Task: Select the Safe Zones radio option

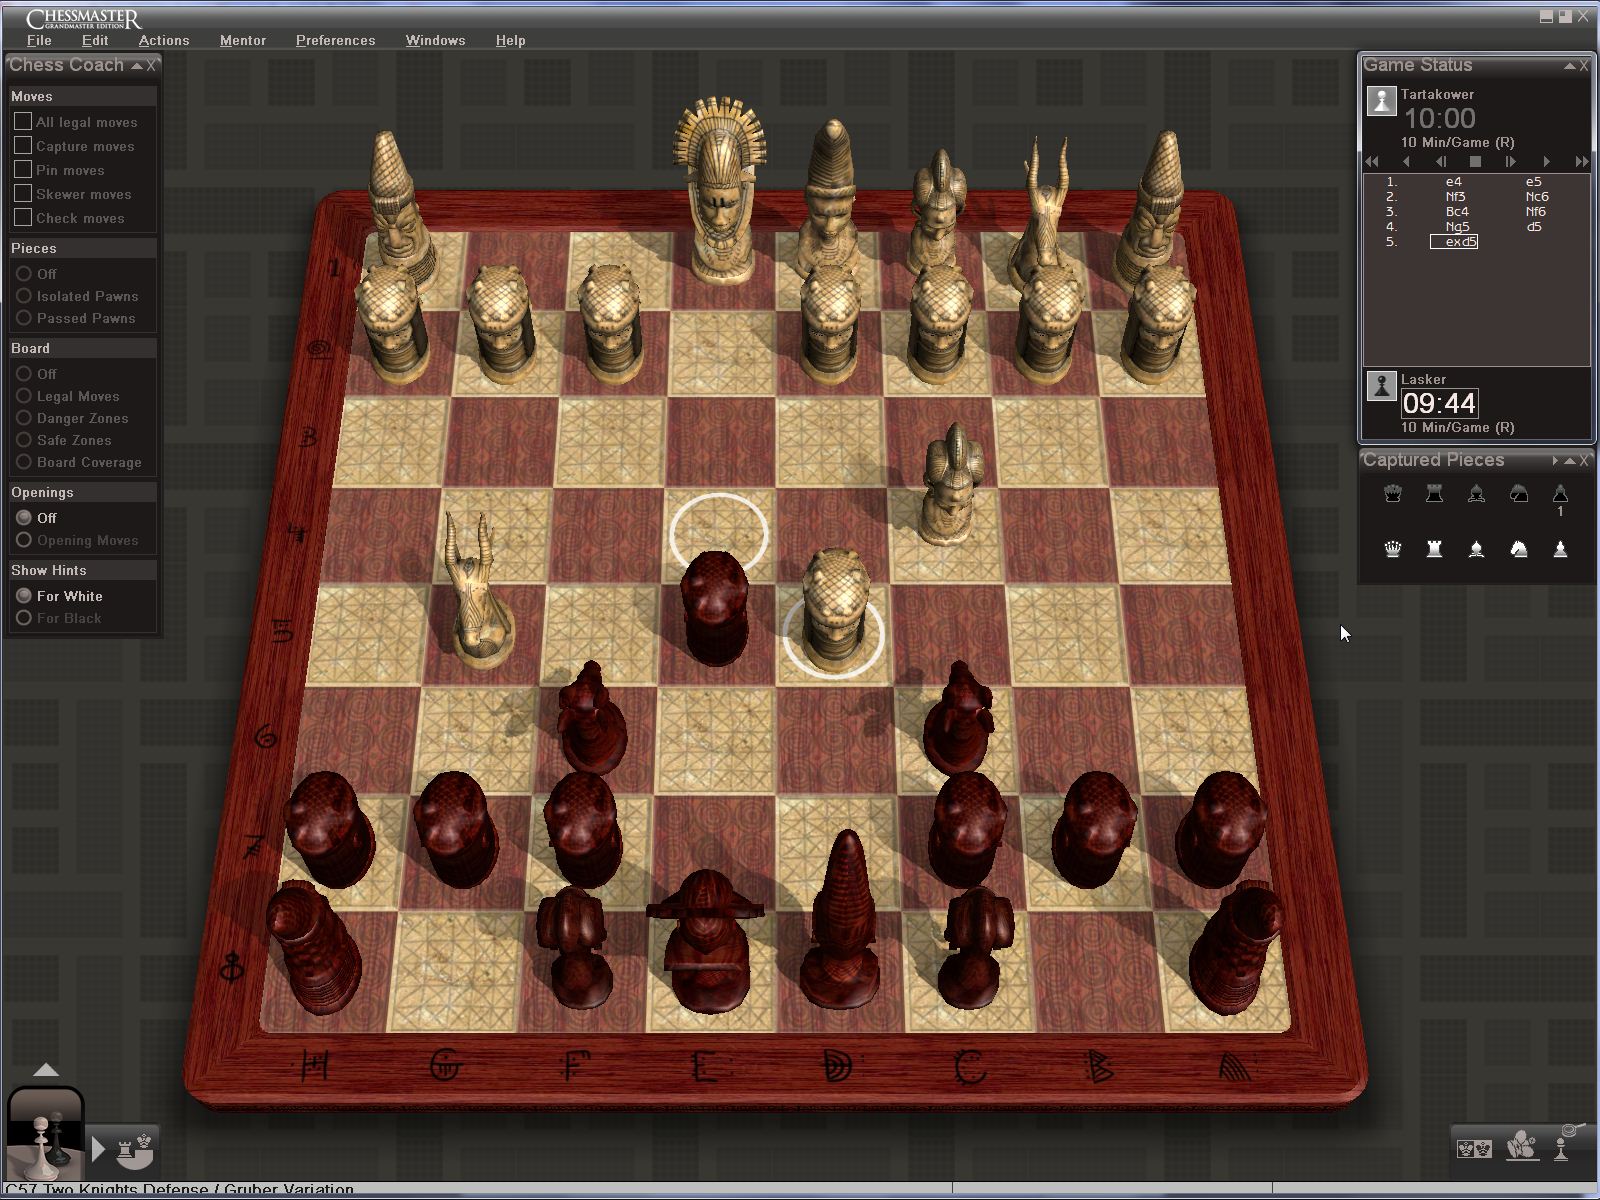Action: 24,440
